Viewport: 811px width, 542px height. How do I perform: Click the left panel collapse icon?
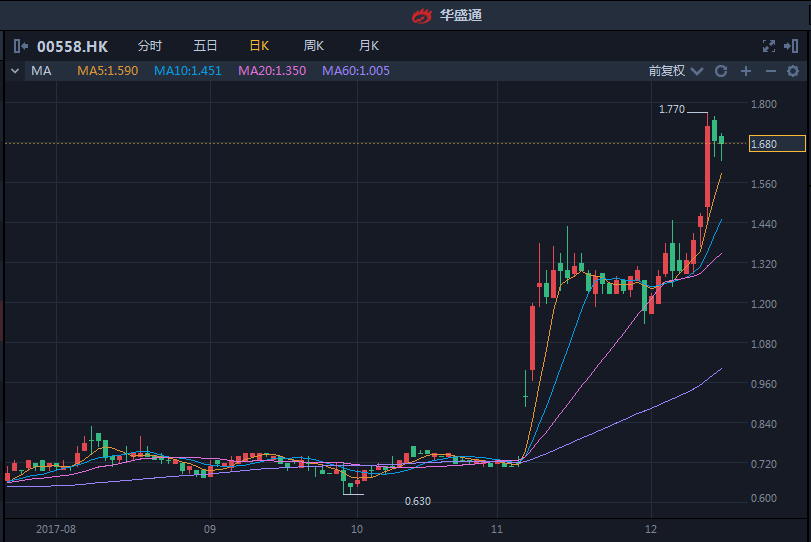(x=20, y=46)
